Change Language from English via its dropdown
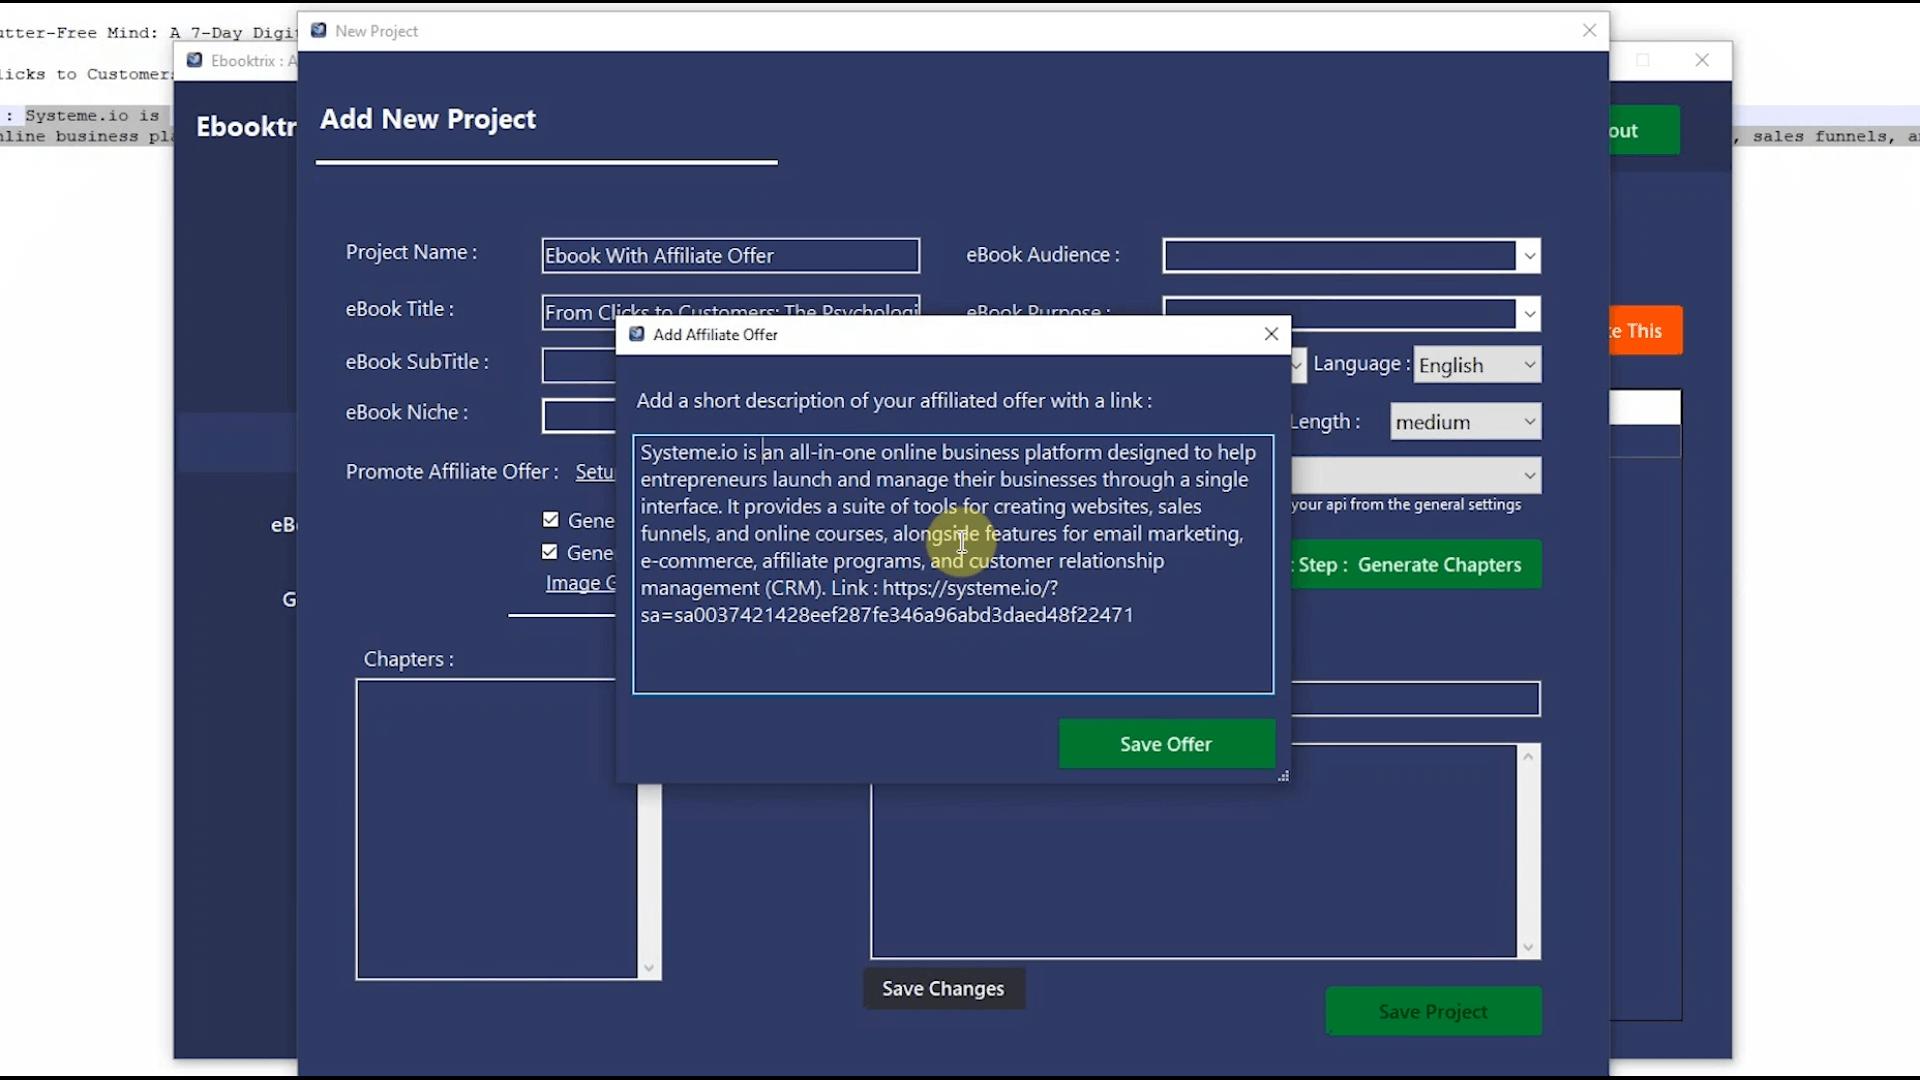Viewport: 1920px width, 1080px height. pos(1529,364)
